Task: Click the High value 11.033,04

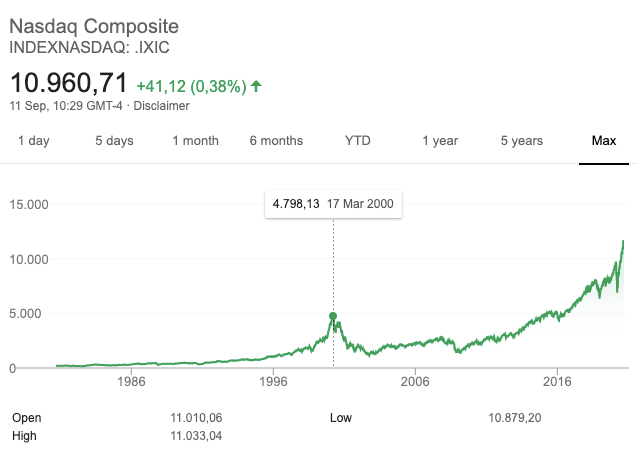Action: coord(196,436)
